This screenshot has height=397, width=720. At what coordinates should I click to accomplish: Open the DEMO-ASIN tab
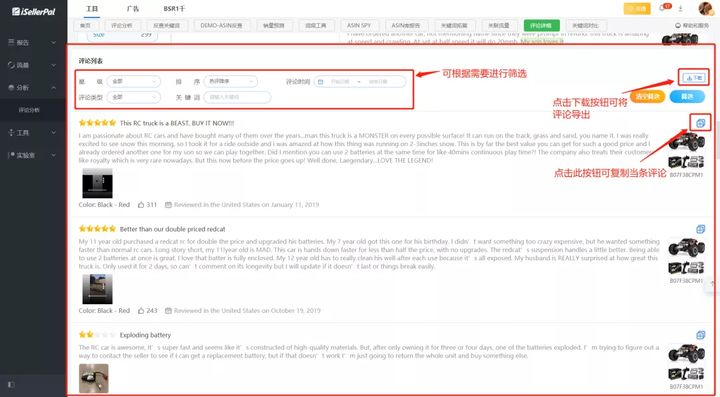tap(221, 25)
